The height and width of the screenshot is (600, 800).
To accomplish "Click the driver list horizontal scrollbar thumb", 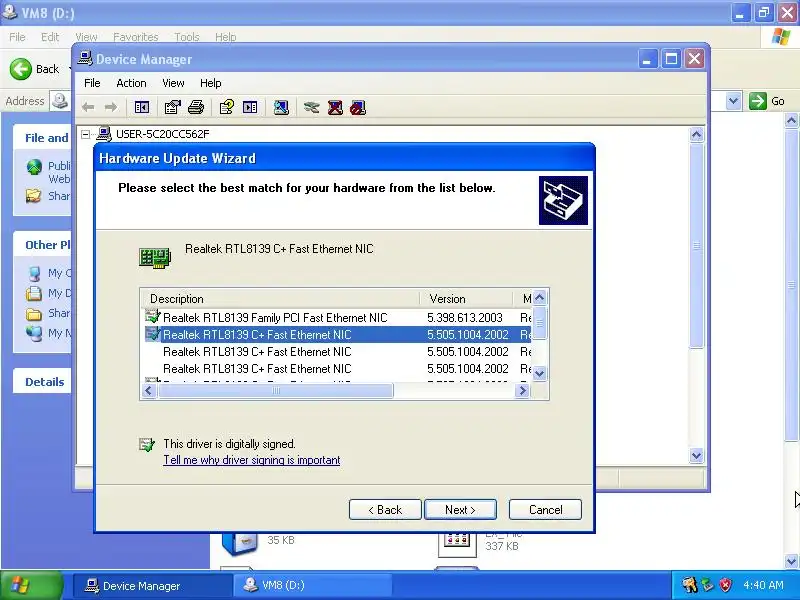I will (276, 391).
